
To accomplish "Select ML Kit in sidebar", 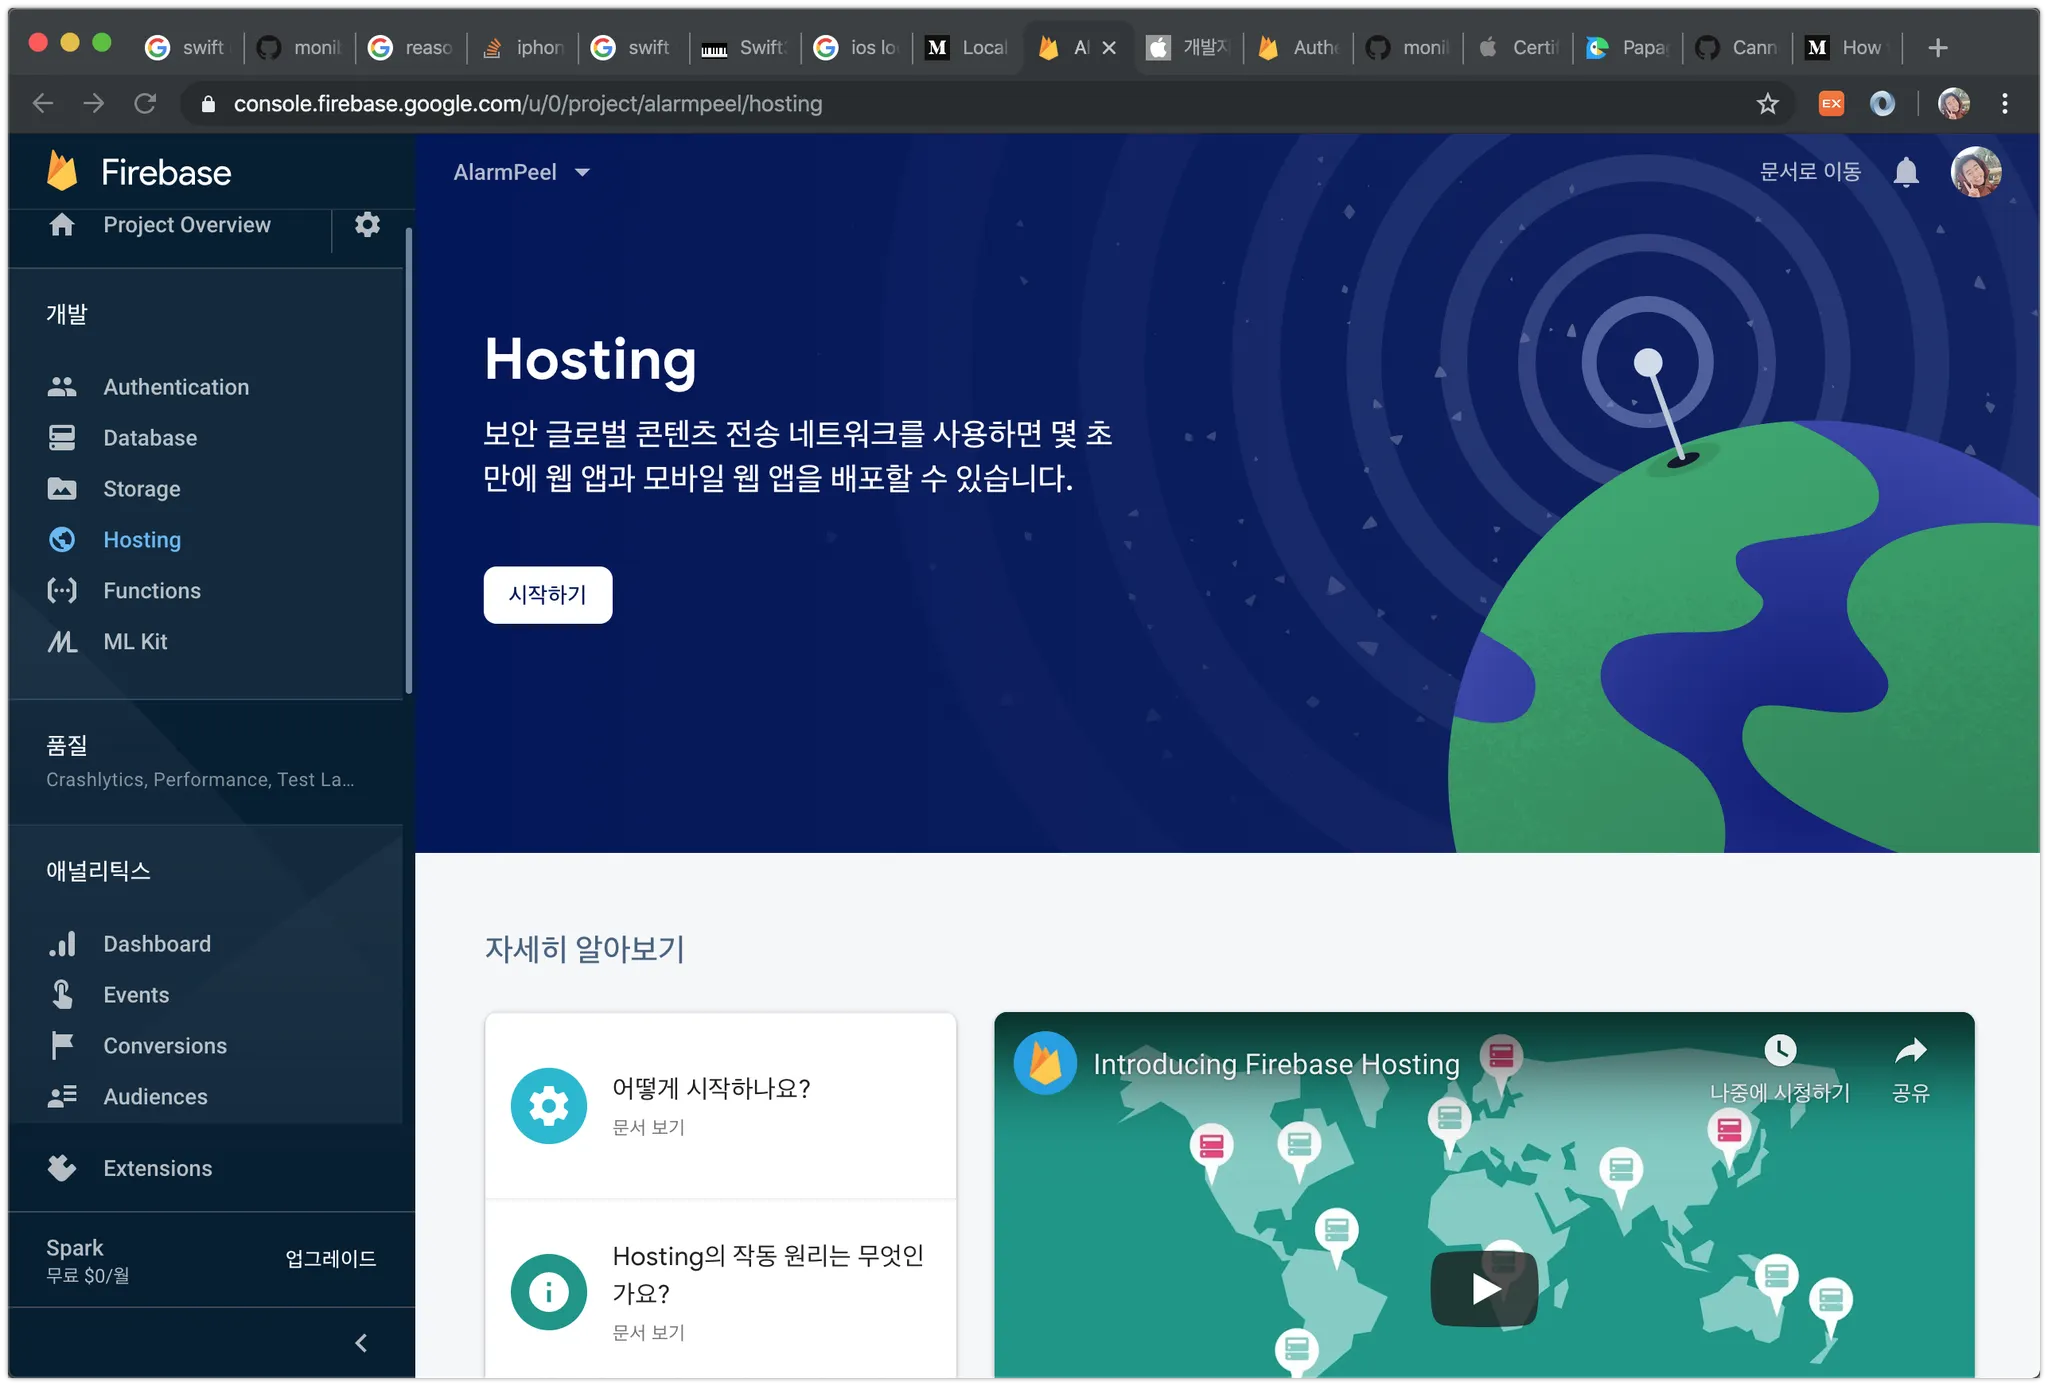I will pos(135,642).
